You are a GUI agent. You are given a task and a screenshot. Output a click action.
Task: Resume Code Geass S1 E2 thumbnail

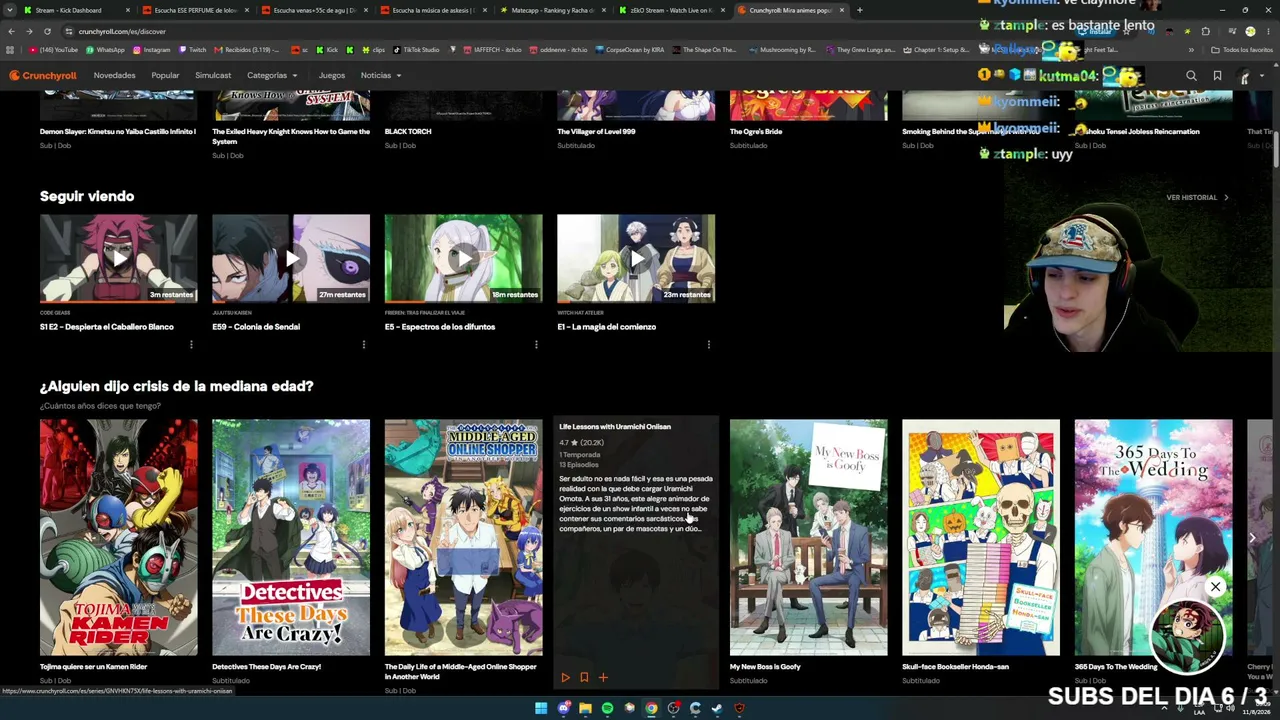pos(119,258)
